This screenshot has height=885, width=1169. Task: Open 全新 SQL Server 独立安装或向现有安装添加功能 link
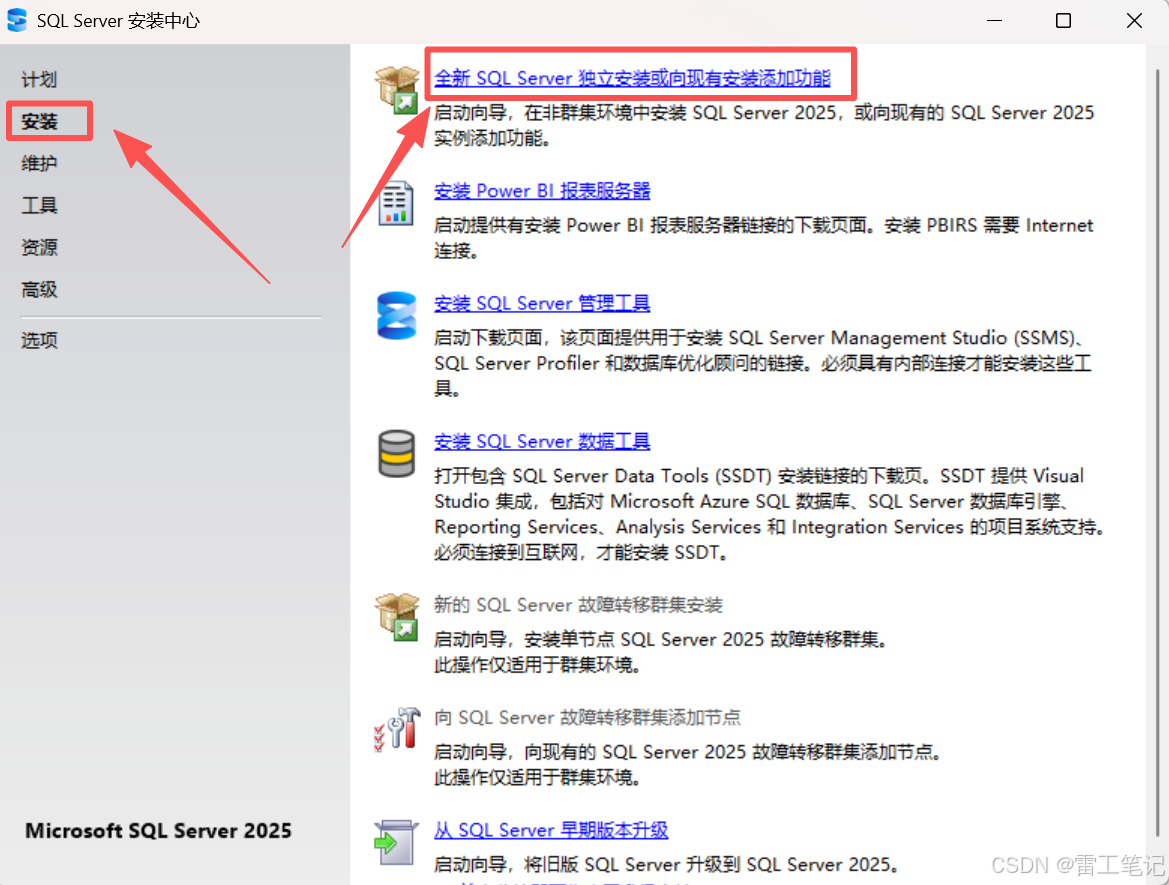click(632, 78)
